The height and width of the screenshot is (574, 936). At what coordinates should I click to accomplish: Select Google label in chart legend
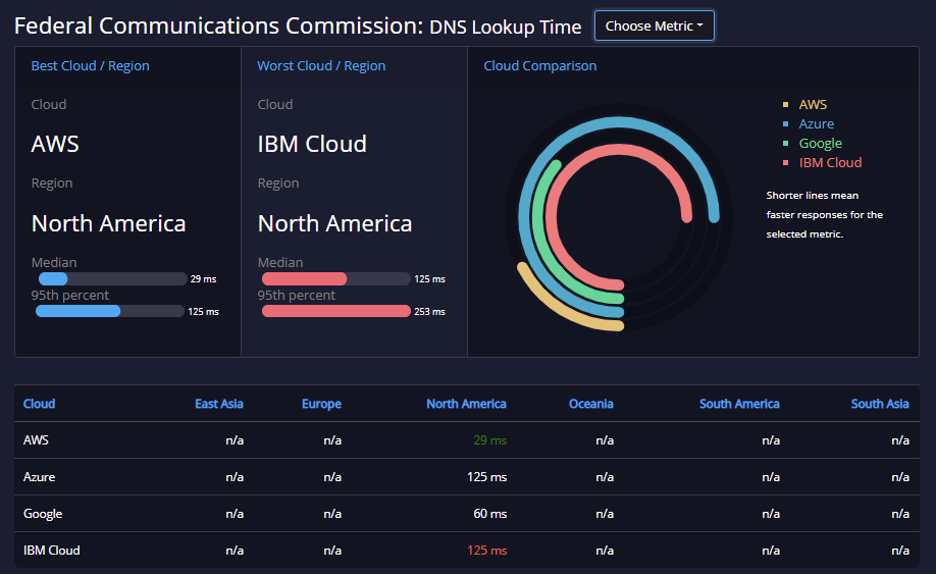tap(820, 143)
